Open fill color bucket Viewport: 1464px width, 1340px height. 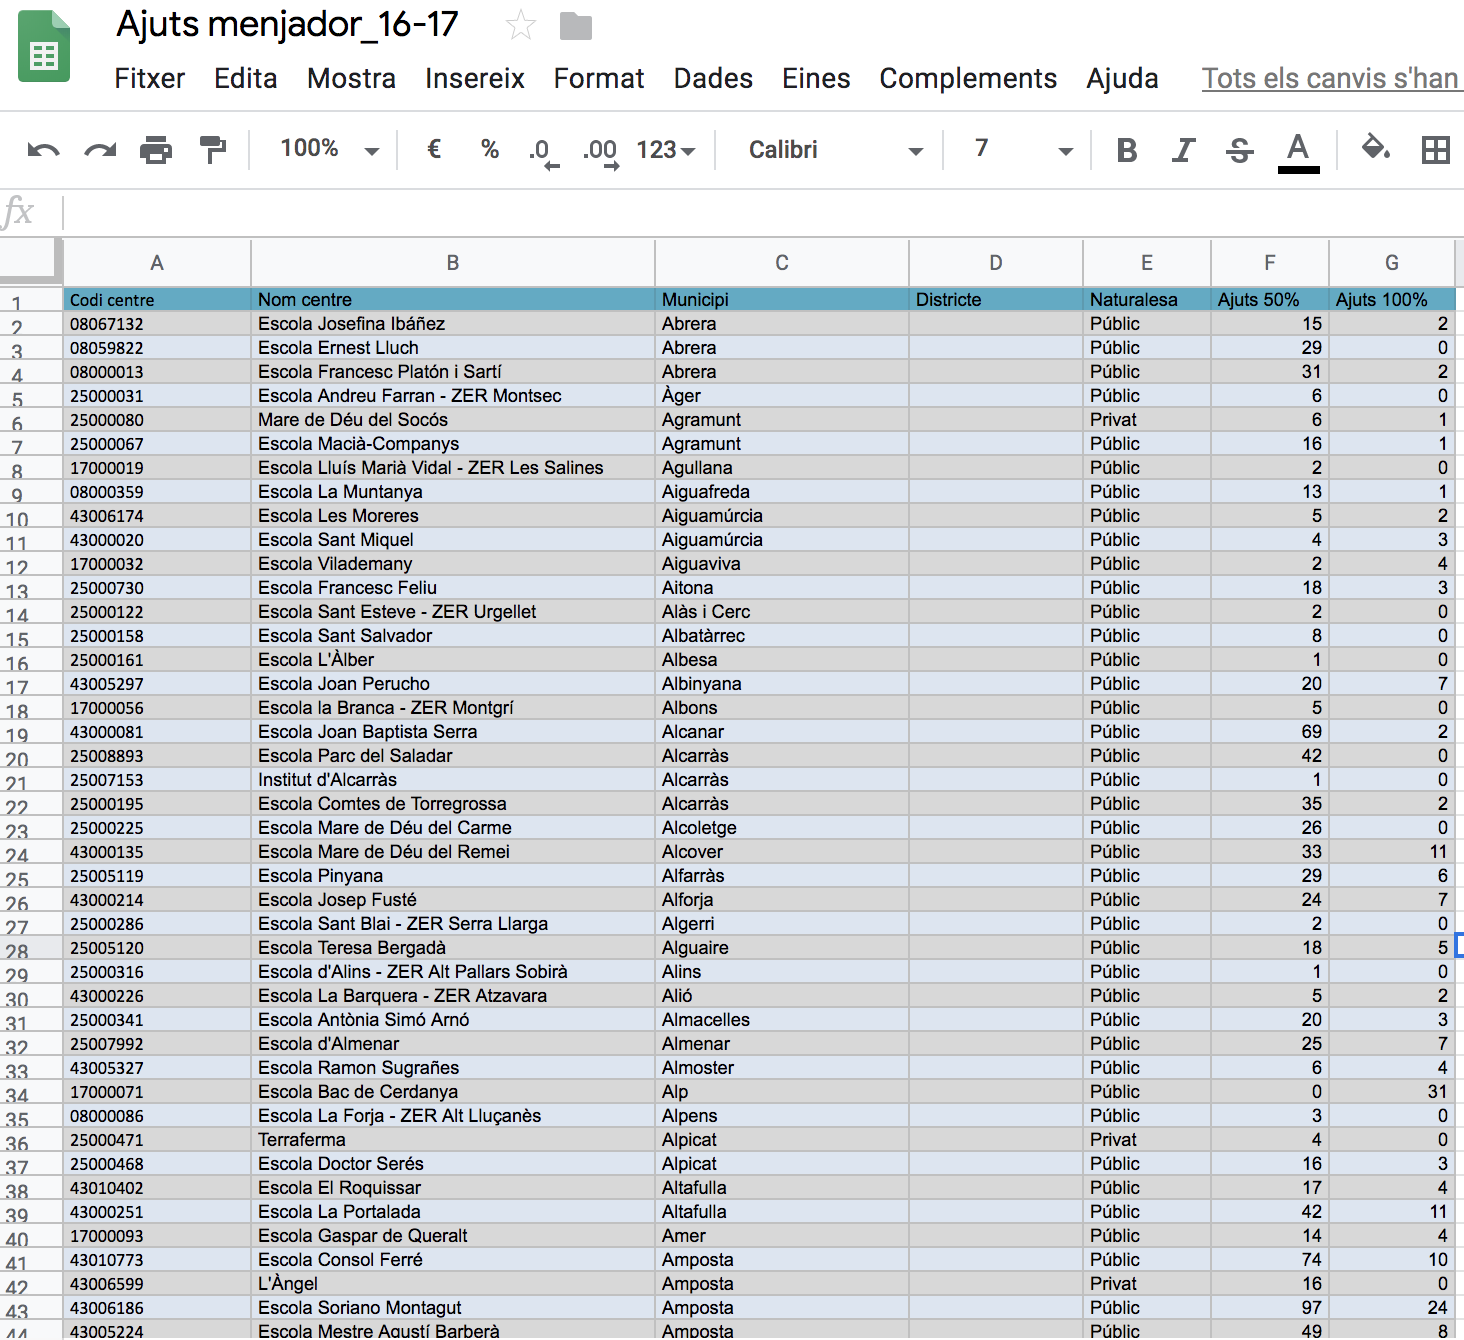click(1376, 149)
